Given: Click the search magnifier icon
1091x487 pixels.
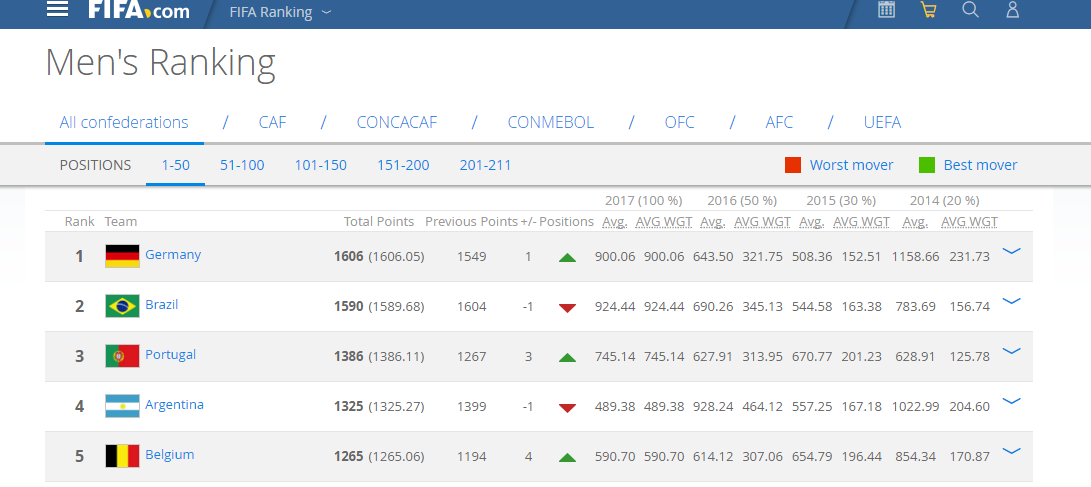Looking at the screenshot, I should click(970, 10).
